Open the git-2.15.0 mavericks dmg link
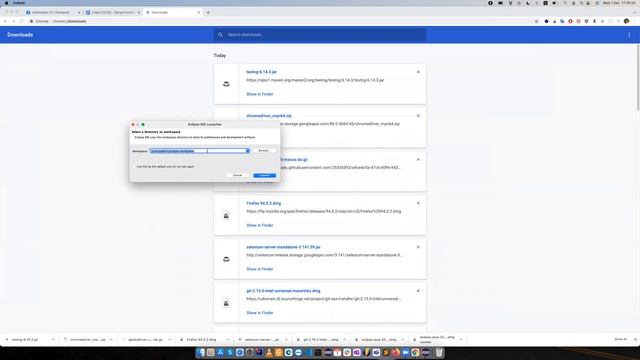640x360 pixels. pyautogui.click(x=283, y=291)
